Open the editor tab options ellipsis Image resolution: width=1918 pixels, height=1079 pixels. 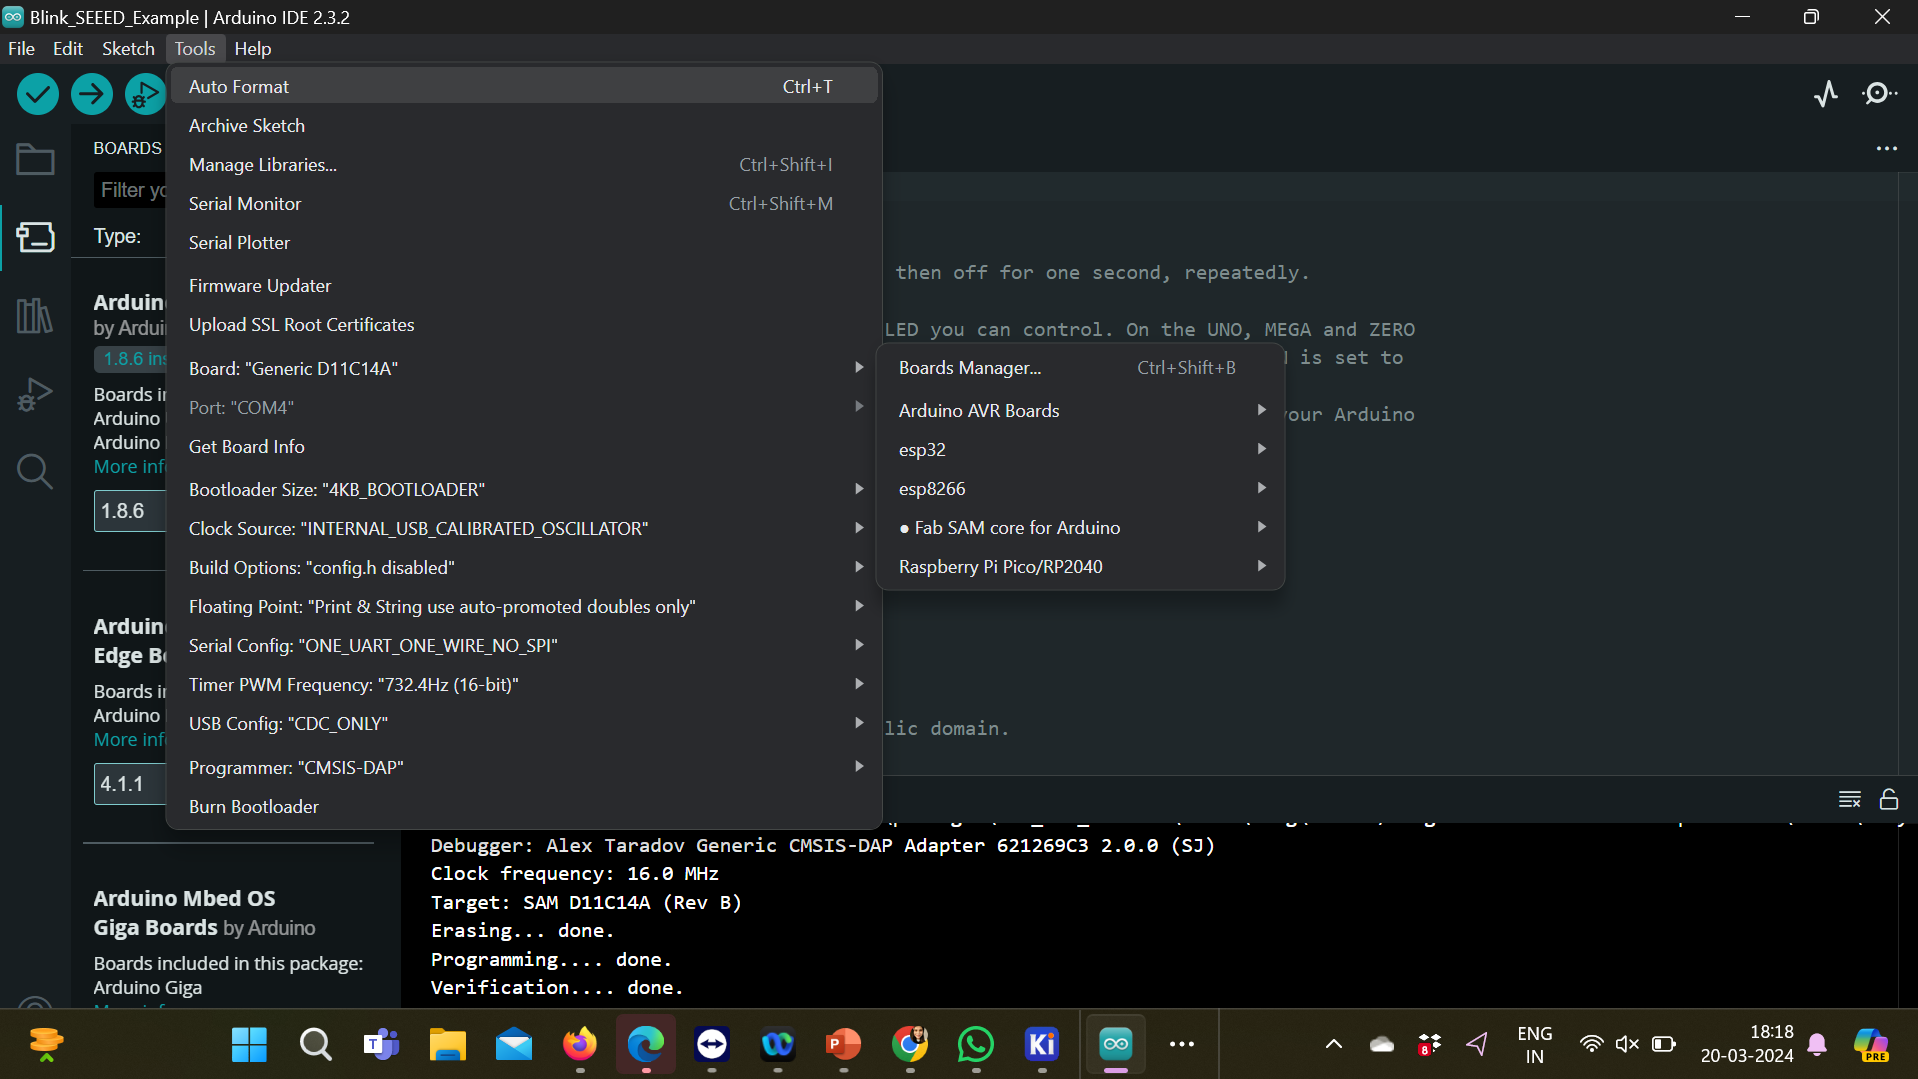coord(1886,148)
